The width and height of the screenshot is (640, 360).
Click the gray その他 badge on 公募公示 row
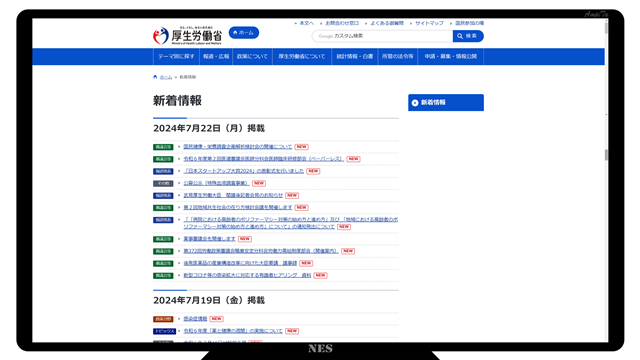[x=163, y=184]
